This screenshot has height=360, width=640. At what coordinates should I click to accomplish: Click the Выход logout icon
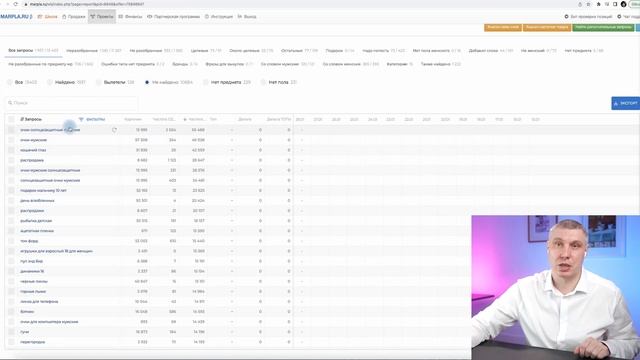240,17
